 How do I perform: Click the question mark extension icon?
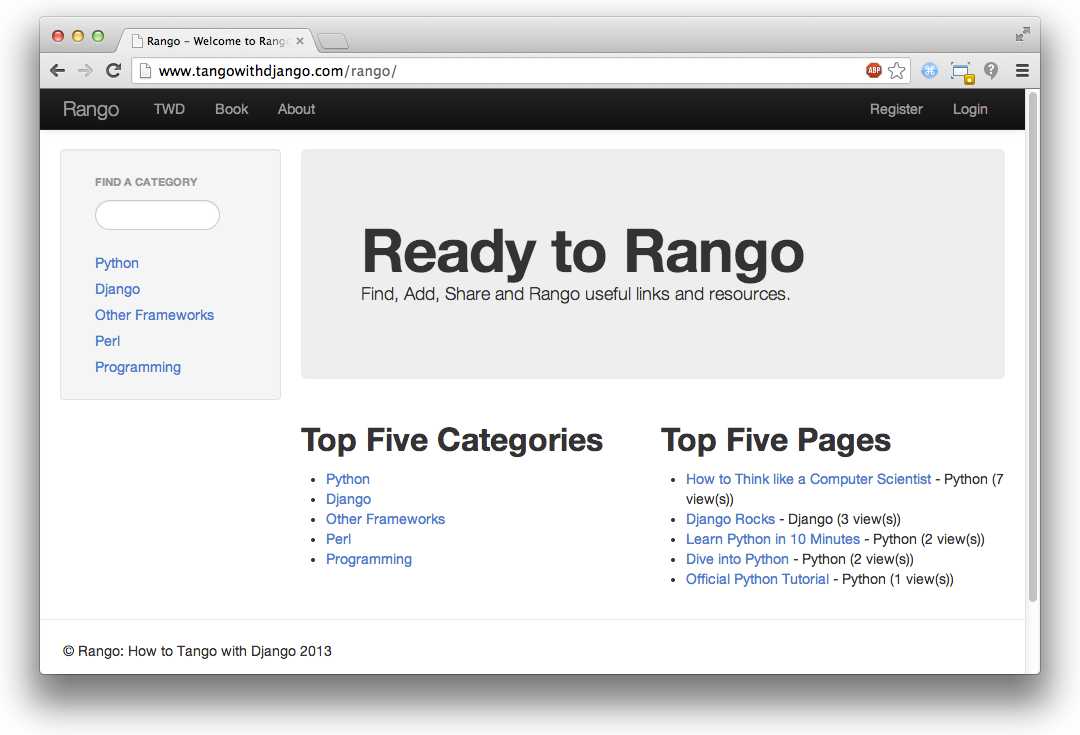point(990,70)
